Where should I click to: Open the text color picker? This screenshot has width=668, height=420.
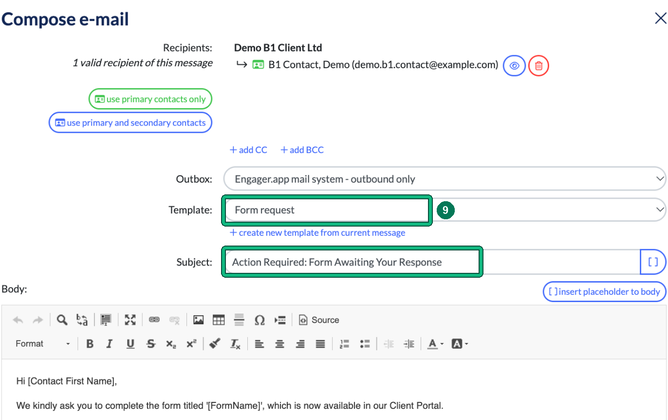click(435, 344)
